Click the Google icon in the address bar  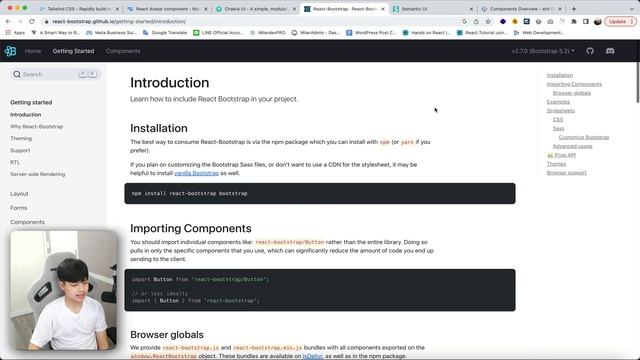[464, 21]
